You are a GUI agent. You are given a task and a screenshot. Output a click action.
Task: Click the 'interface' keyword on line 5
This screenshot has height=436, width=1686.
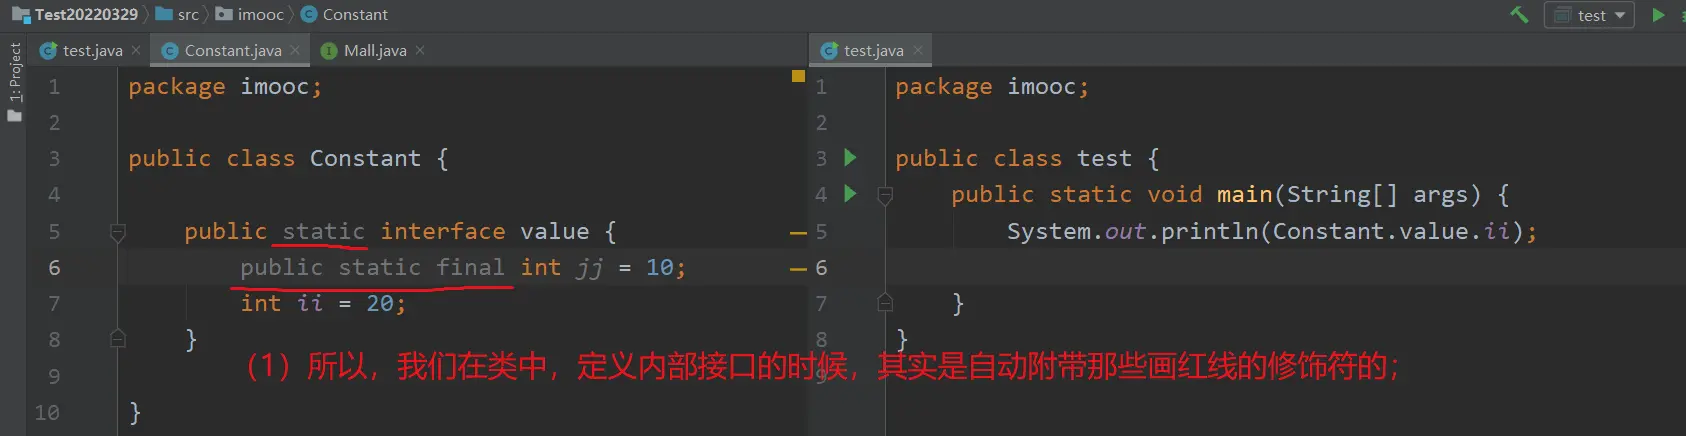443,231
